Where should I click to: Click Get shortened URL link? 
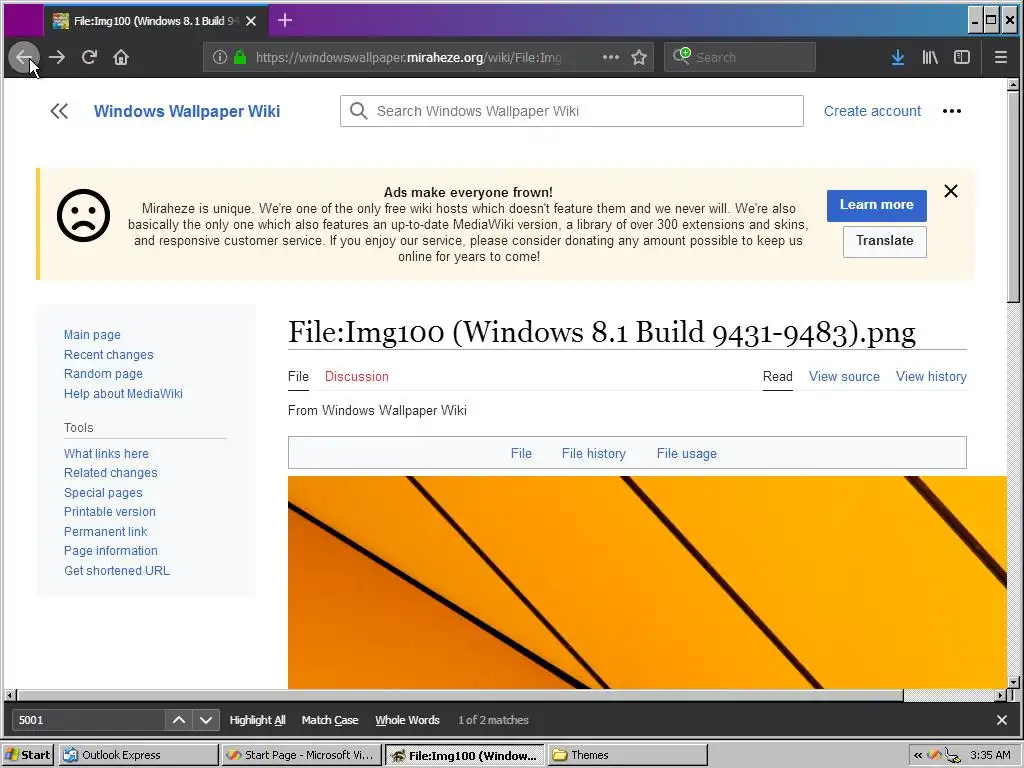coord(116,571)
